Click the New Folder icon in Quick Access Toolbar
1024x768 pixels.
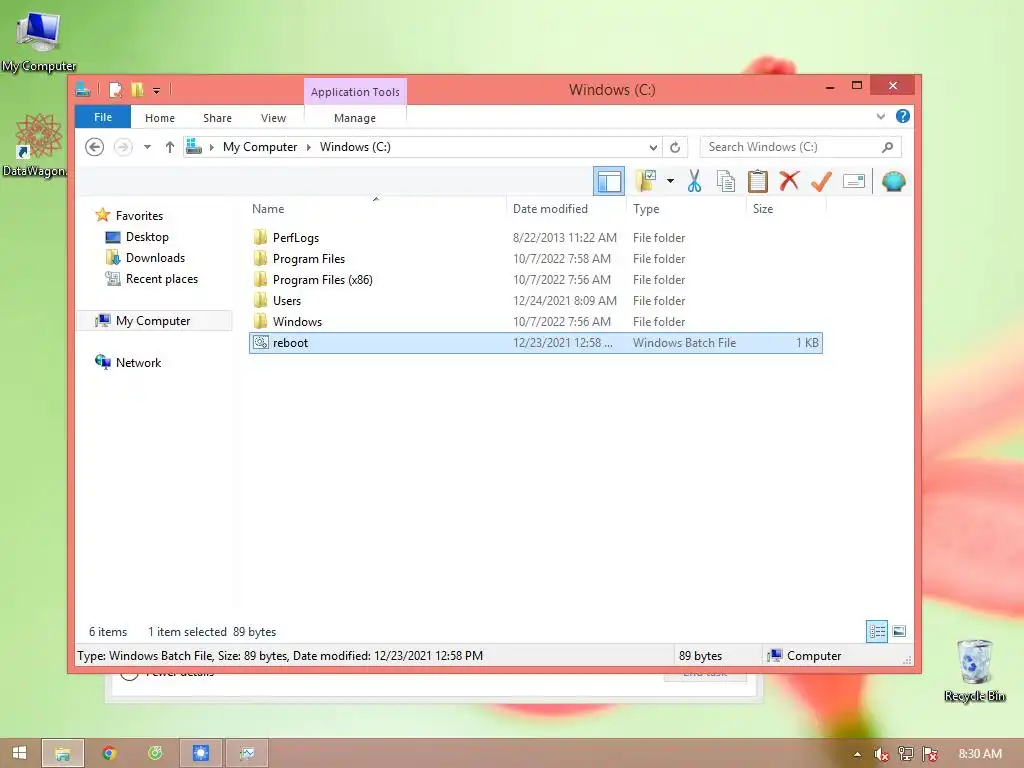[x=137, y=89]
